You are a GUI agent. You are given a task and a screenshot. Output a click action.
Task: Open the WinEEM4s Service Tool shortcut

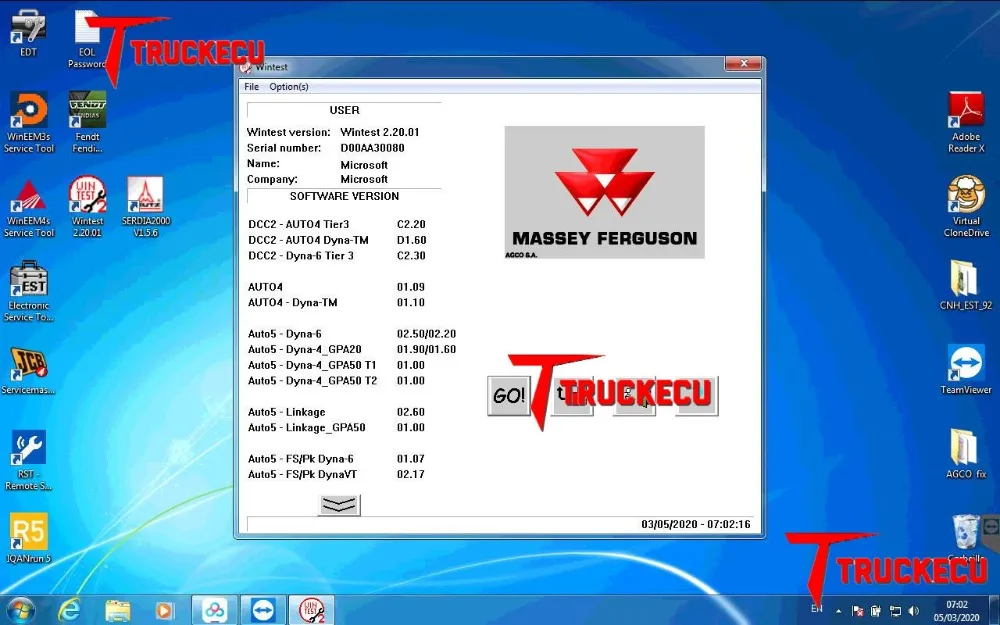click(x=29, y=208)
